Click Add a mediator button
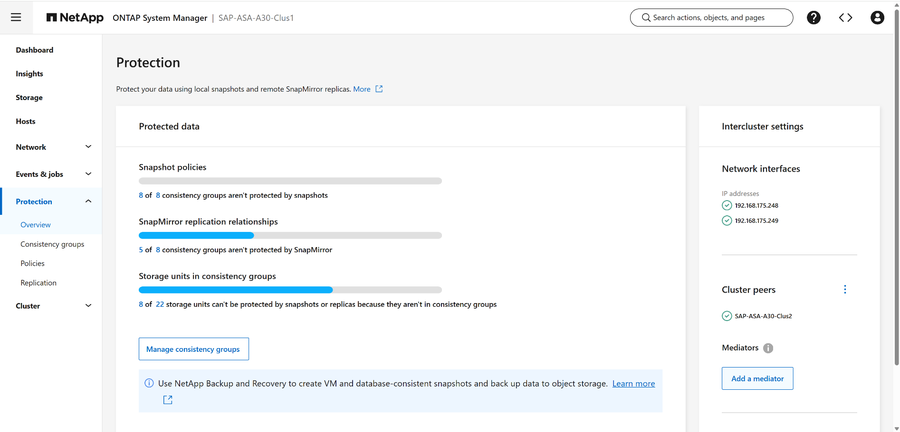 pyautogui.click(x=757, y=379)
